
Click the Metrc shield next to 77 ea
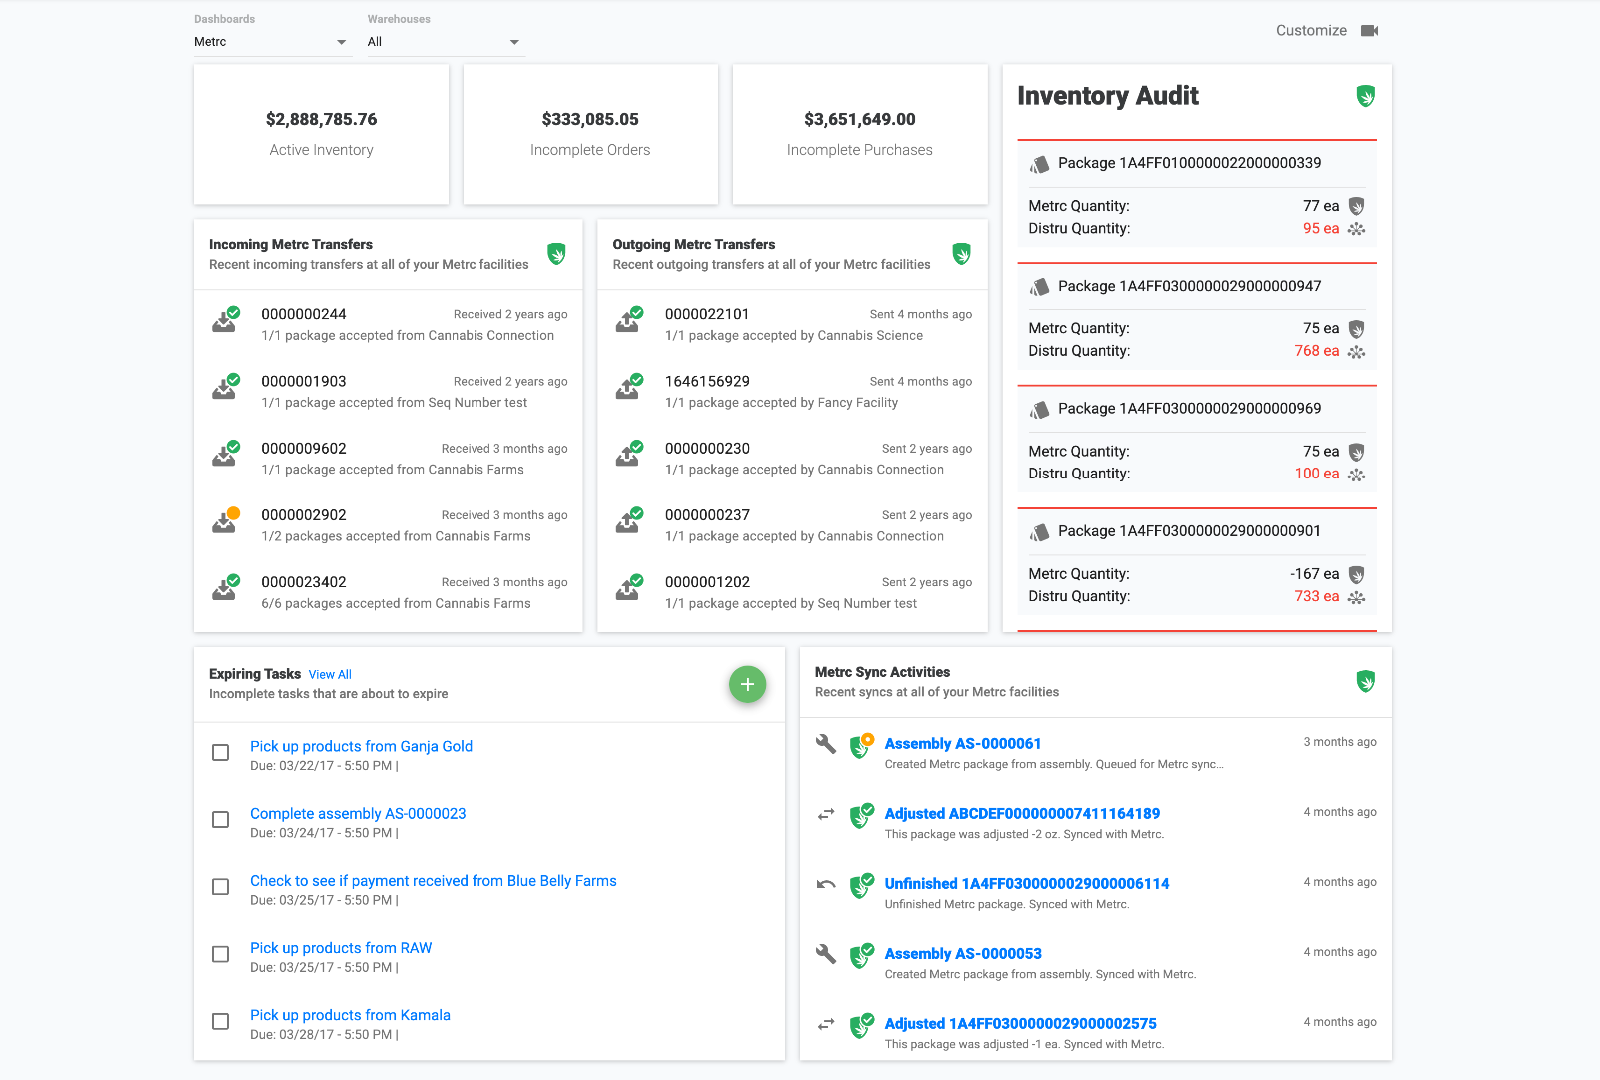1357,206
